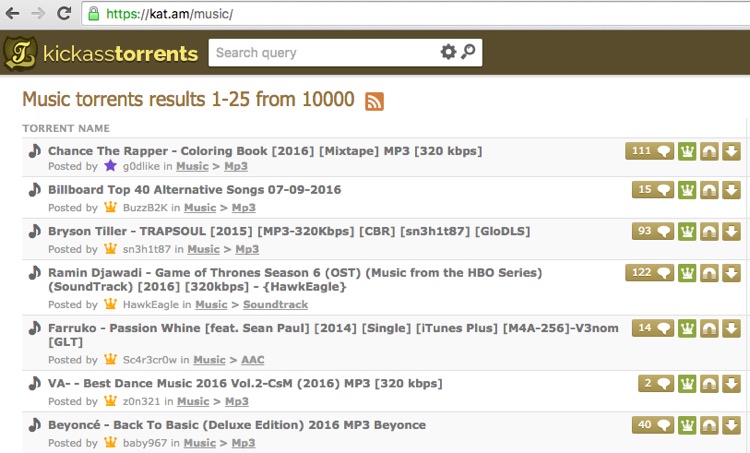The image size is (750, 453).
Task: Click uploader baby967 username
Action: [145, 443]
